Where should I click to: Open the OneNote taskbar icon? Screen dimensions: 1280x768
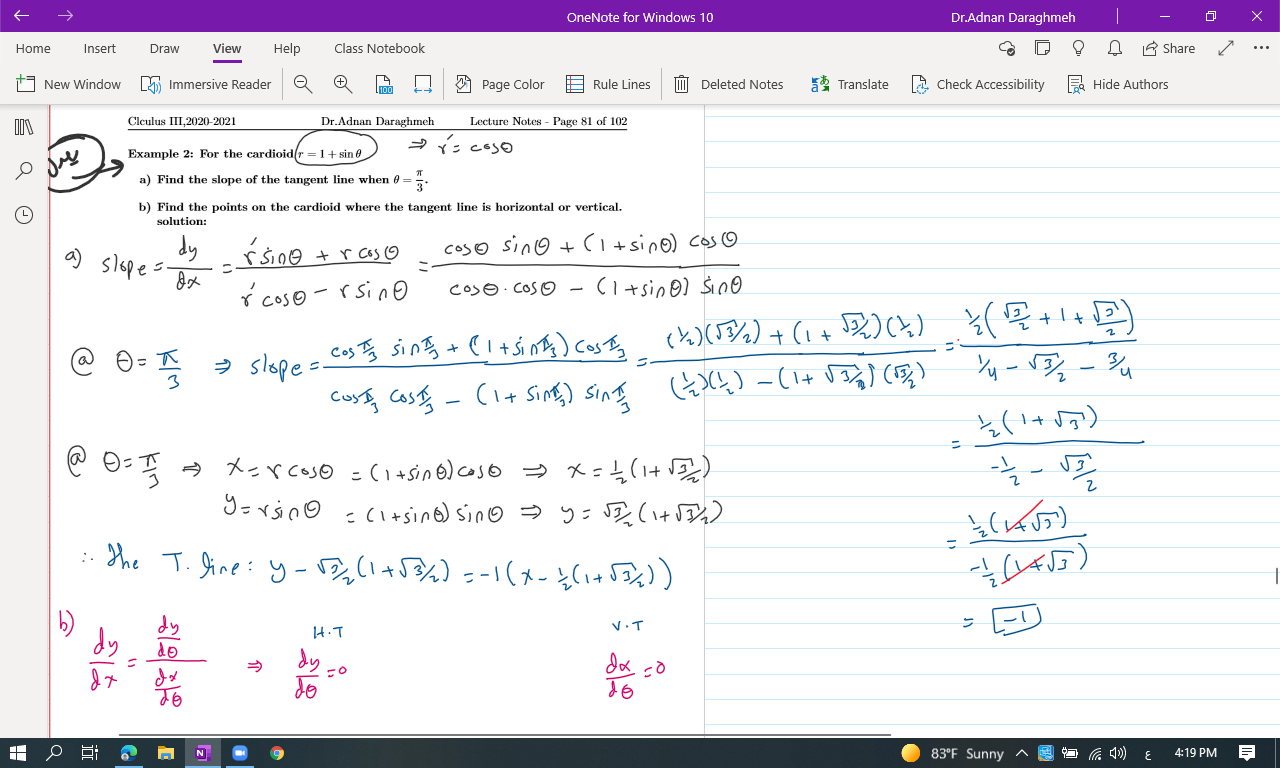tap(202, 753)
